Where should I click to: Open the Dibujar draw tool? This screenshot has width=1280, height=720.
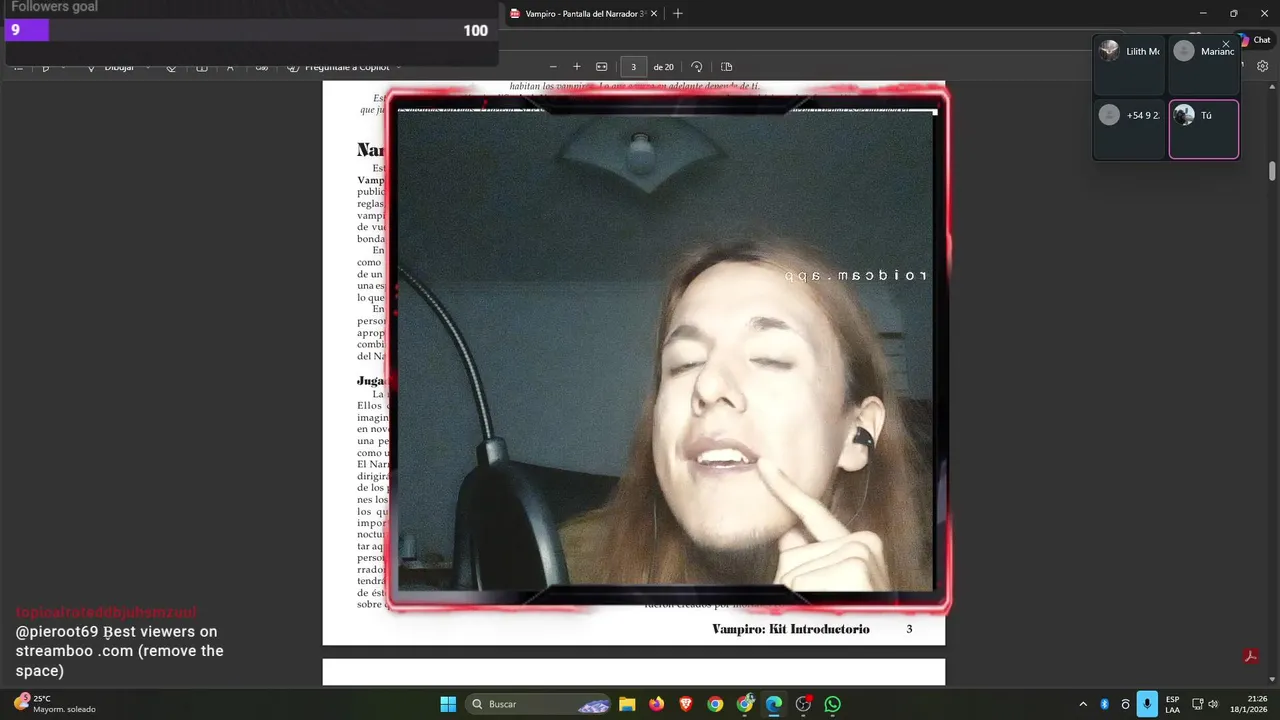(110, 67)
